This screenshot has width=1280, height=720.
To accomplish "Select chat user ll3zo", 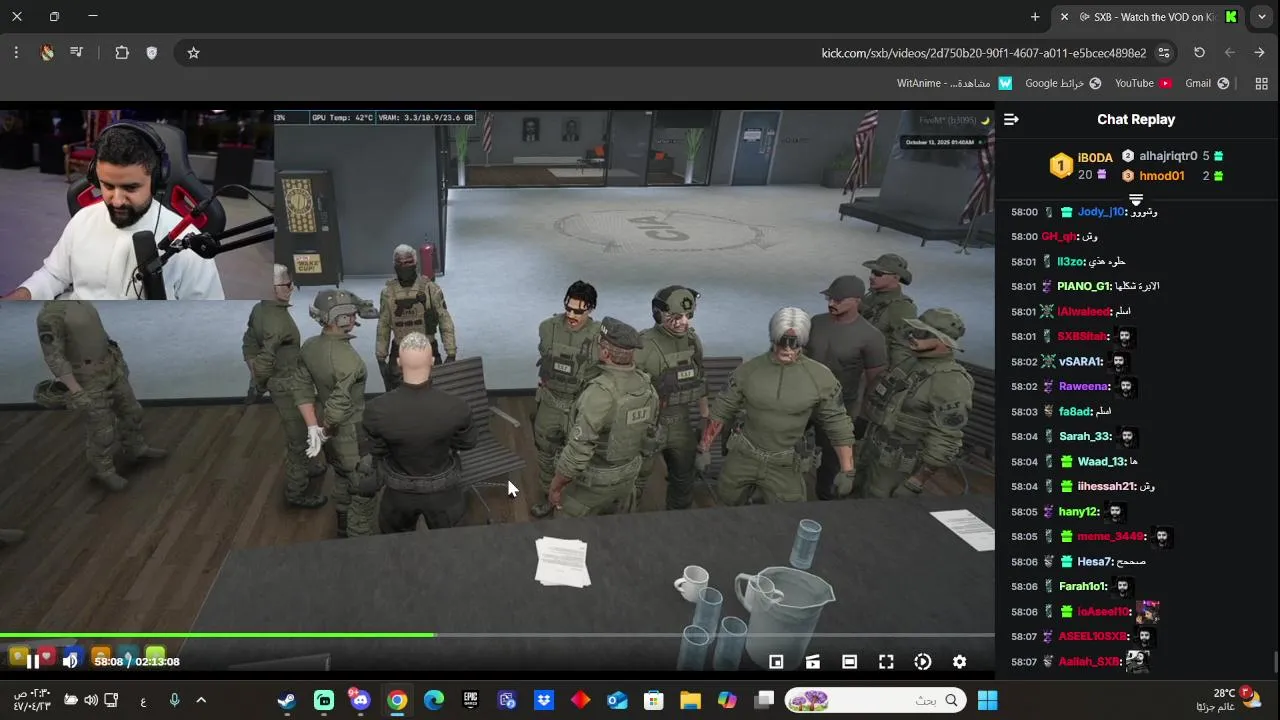I will click(x=1071, y=261).
